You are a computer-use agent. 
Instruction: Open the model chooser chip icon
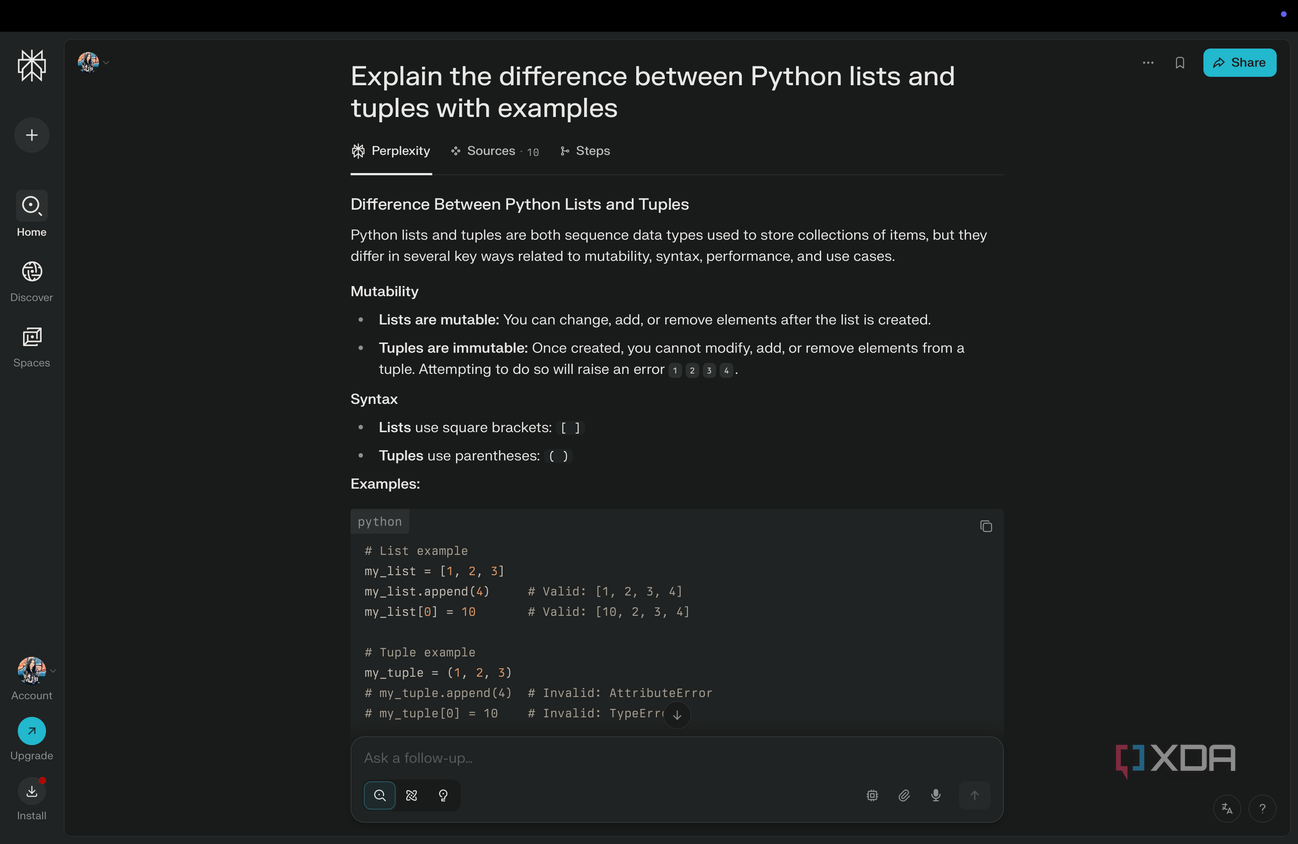click(x=872, y=795)
